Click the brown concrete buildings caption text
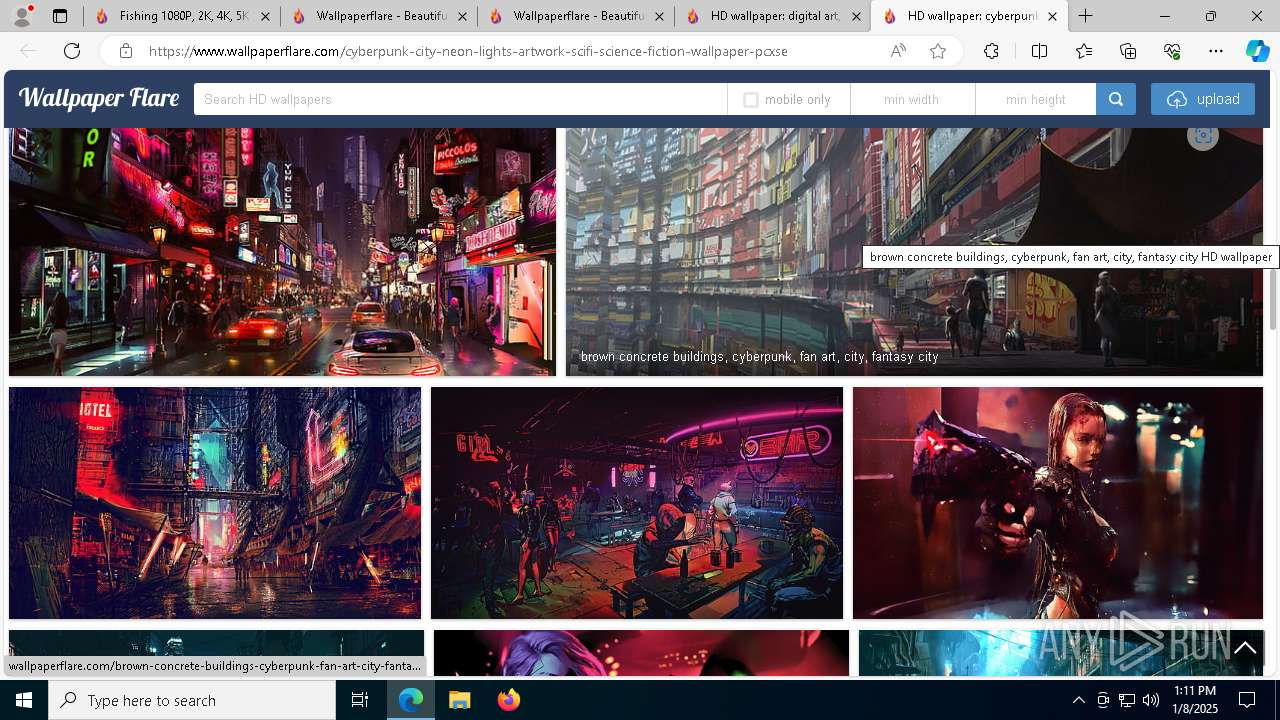Screen dimensions: 1280x720 [759, 357]
